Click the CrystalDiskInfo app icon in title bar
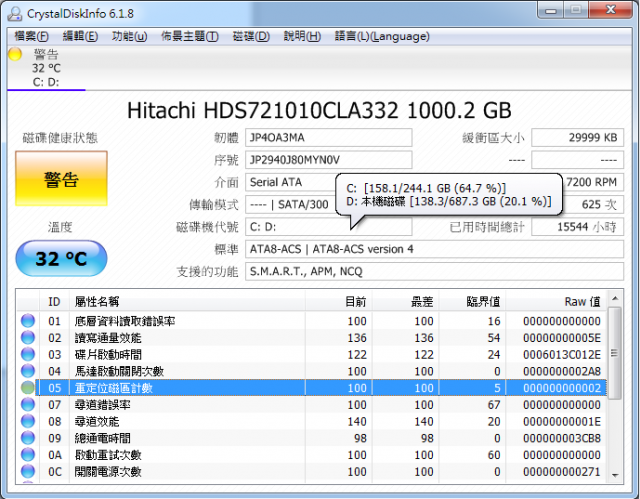This screenshot has width=640, height=499. [x=15, y=13]
